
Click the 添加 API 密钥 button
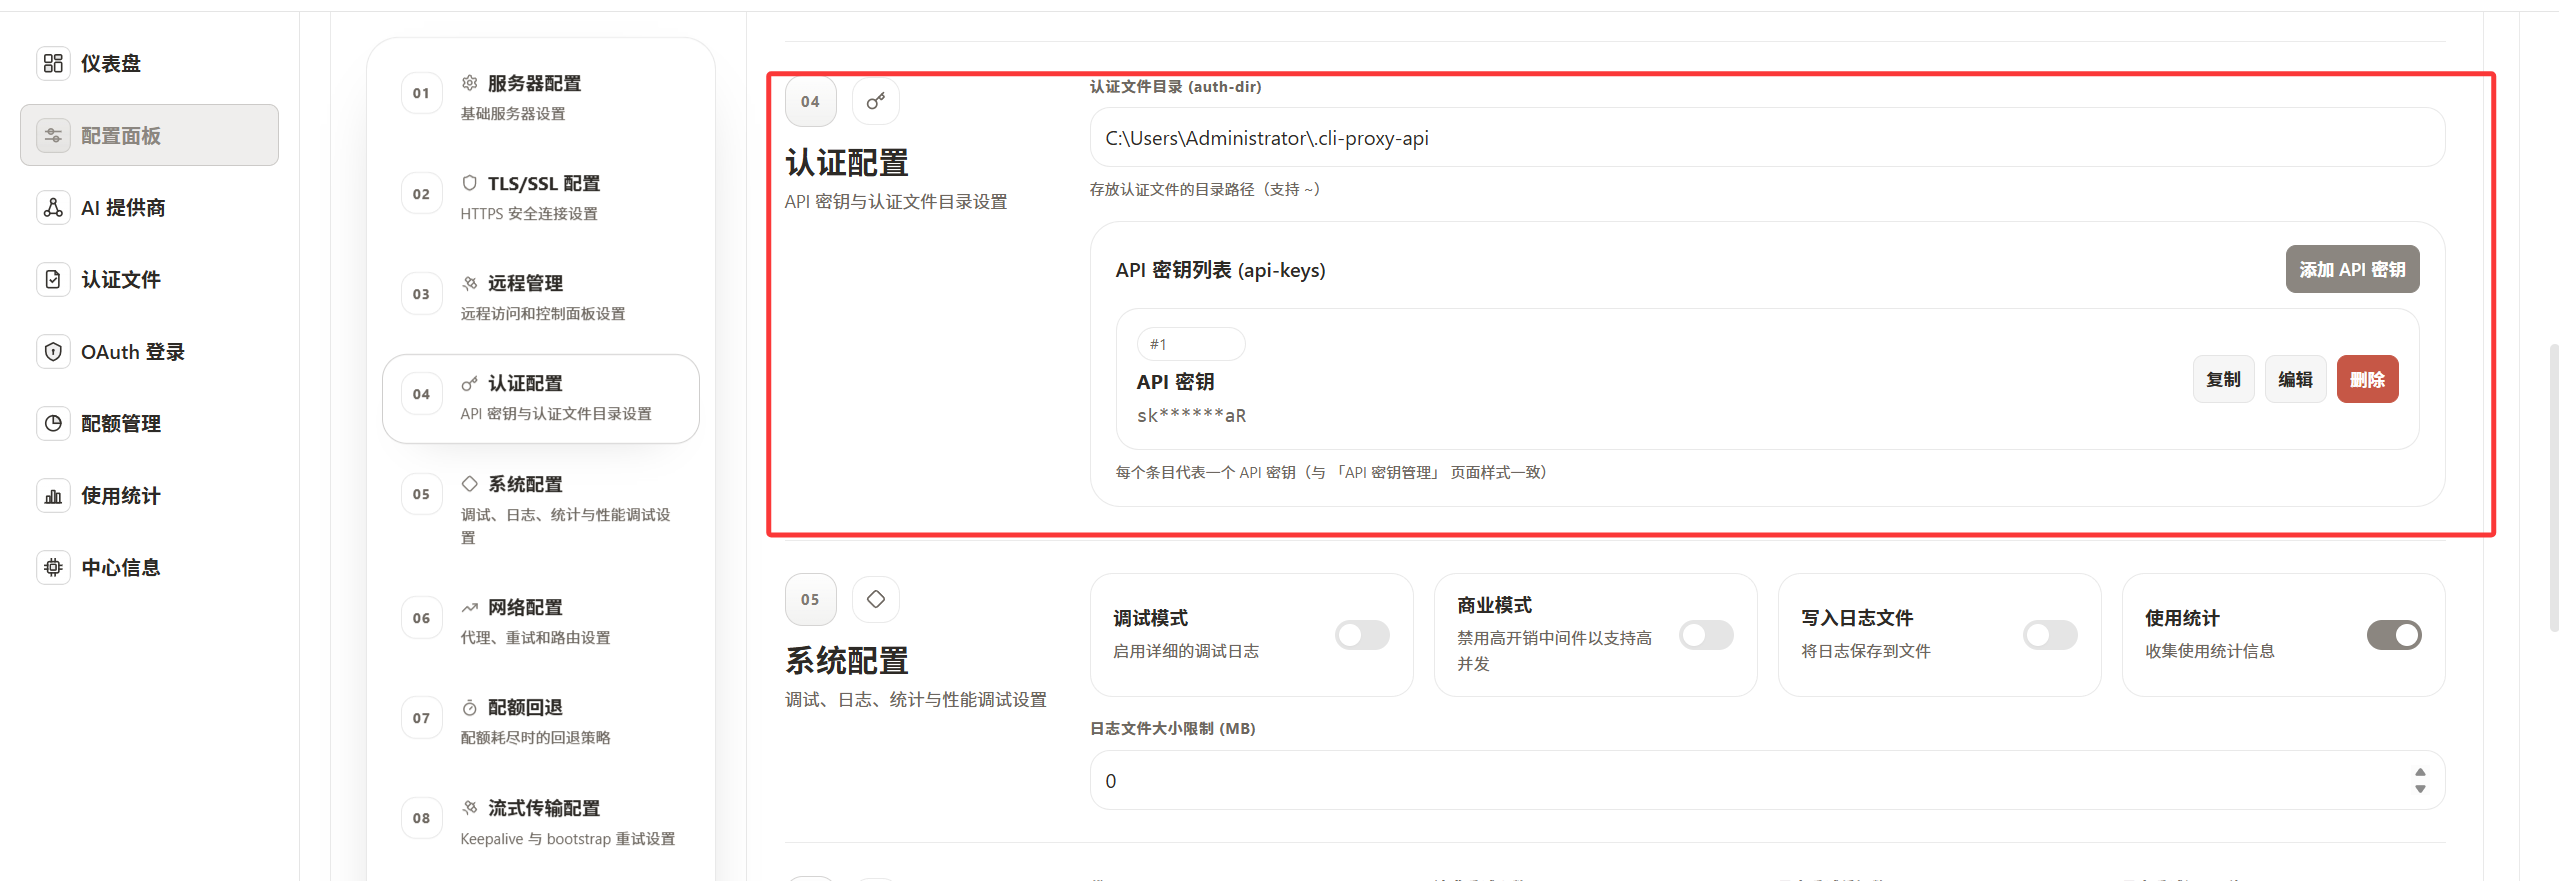tap(2352, 270)
